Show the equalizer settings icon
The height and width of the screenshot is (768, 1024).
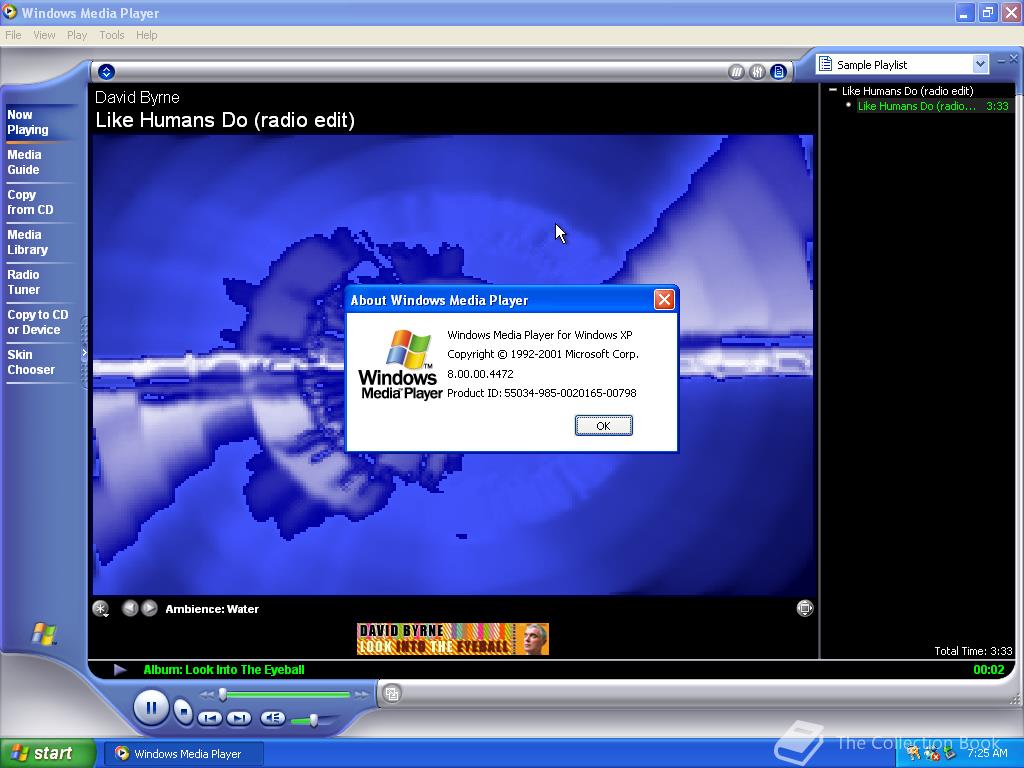click(x=757, y=72)
